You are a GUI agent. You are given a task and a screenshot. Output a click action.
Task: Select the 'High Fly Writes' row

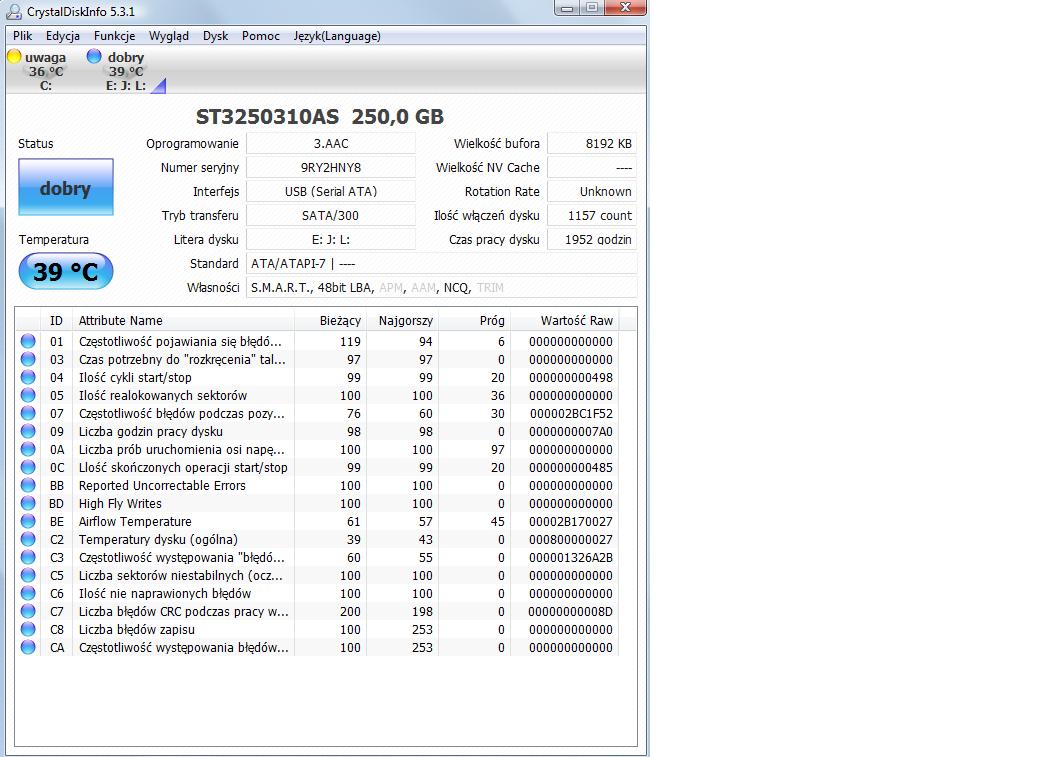[x=317, y=503]
